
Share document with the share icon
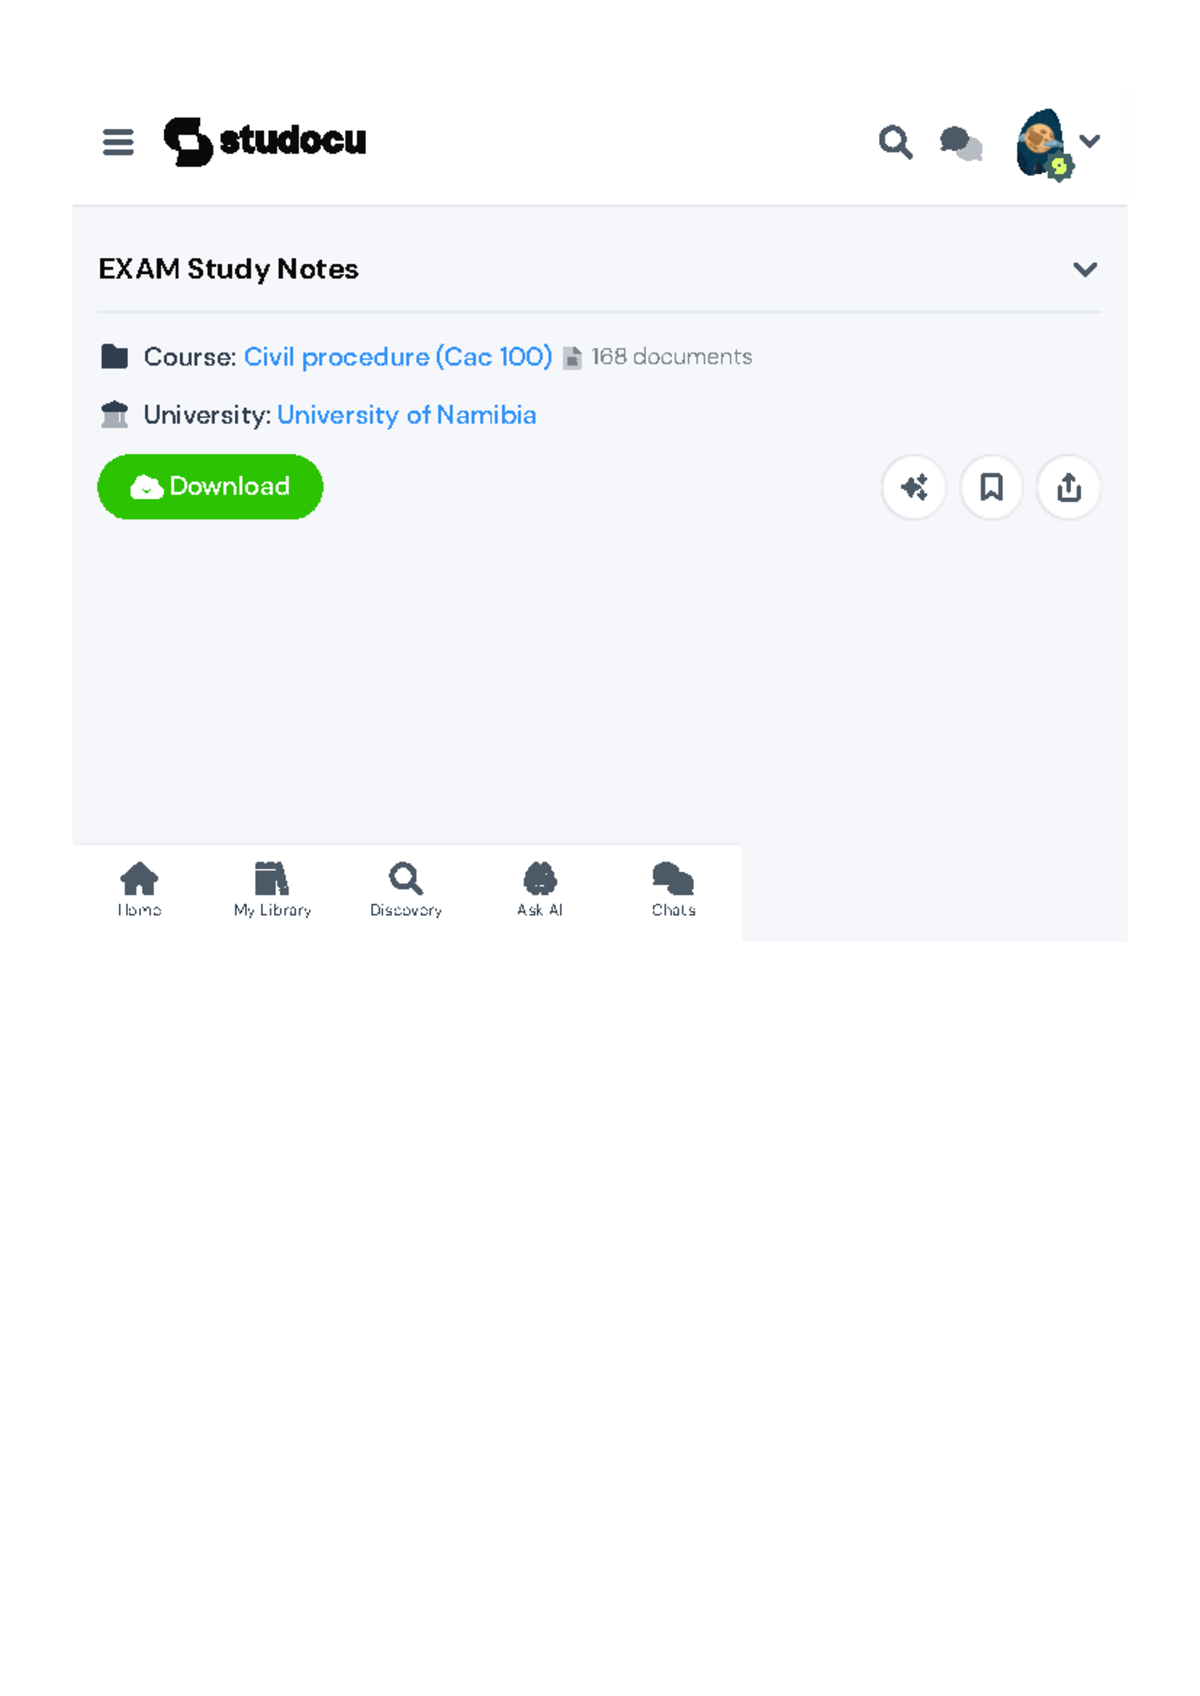pyautogui.click(x=1069, y=488)
